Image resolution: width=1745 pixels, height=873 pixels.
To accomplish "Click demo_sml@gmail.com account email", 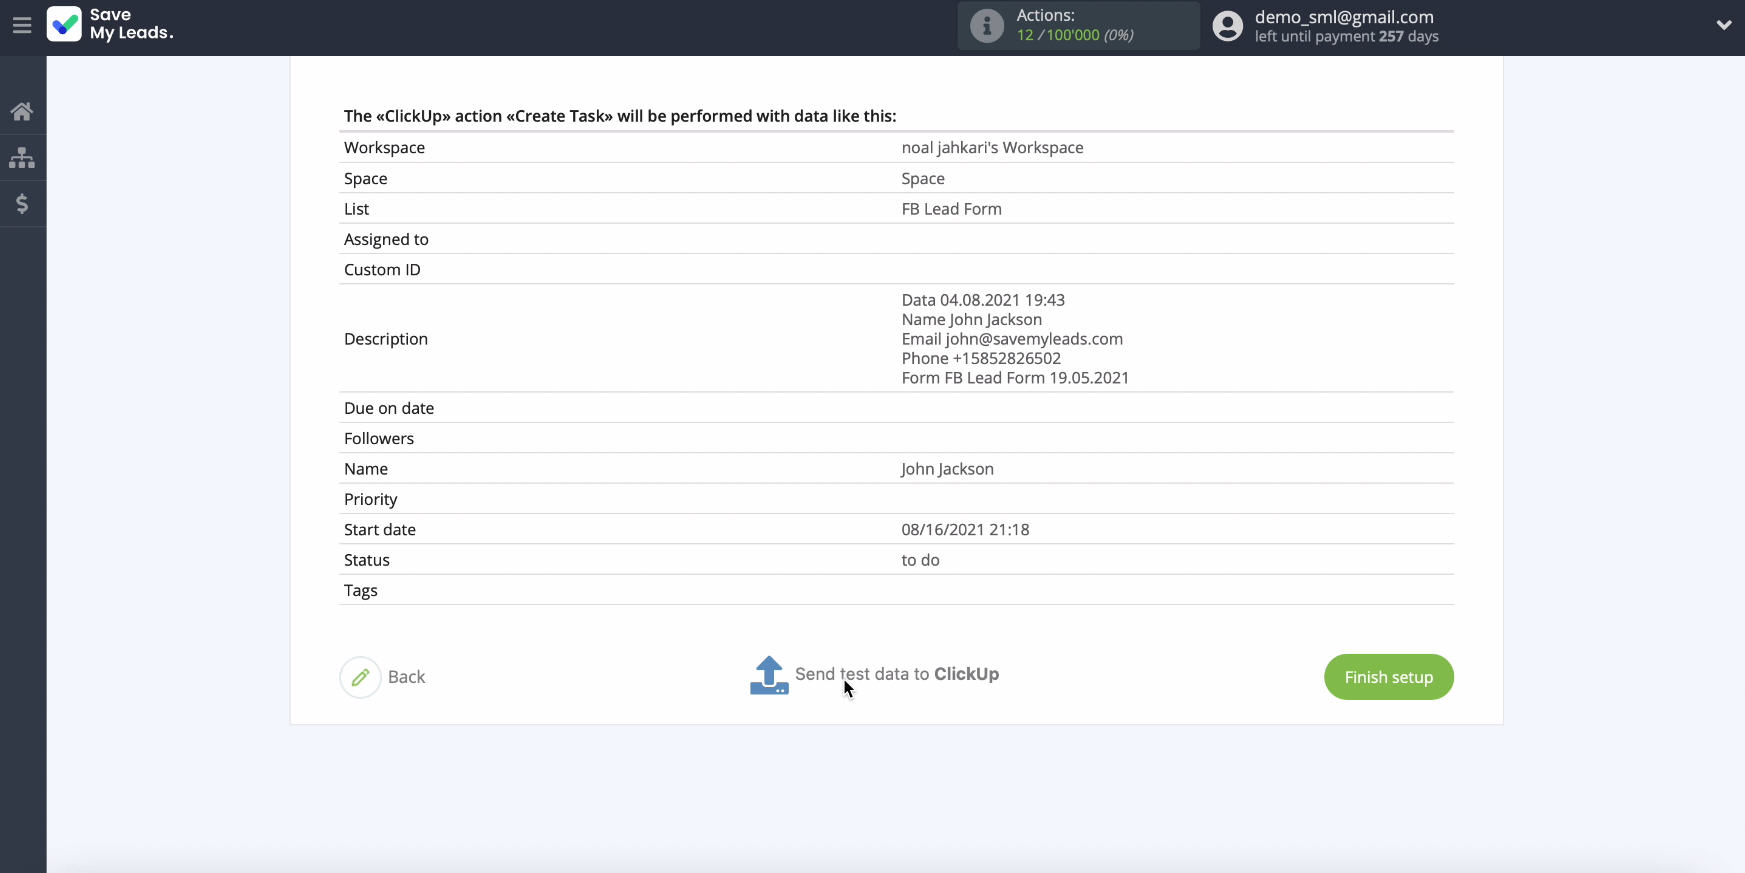I will point(1344,17).
